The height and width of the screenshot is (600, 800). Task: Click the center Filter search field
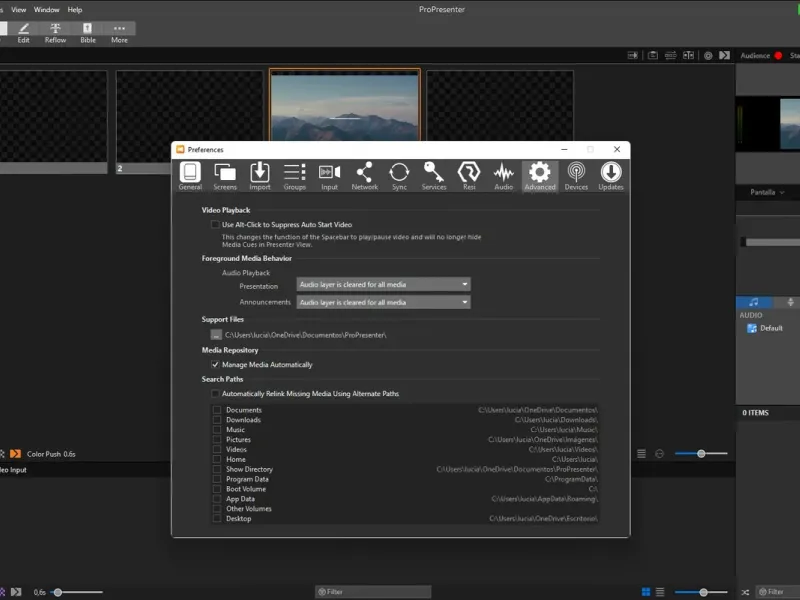(373, 592)
